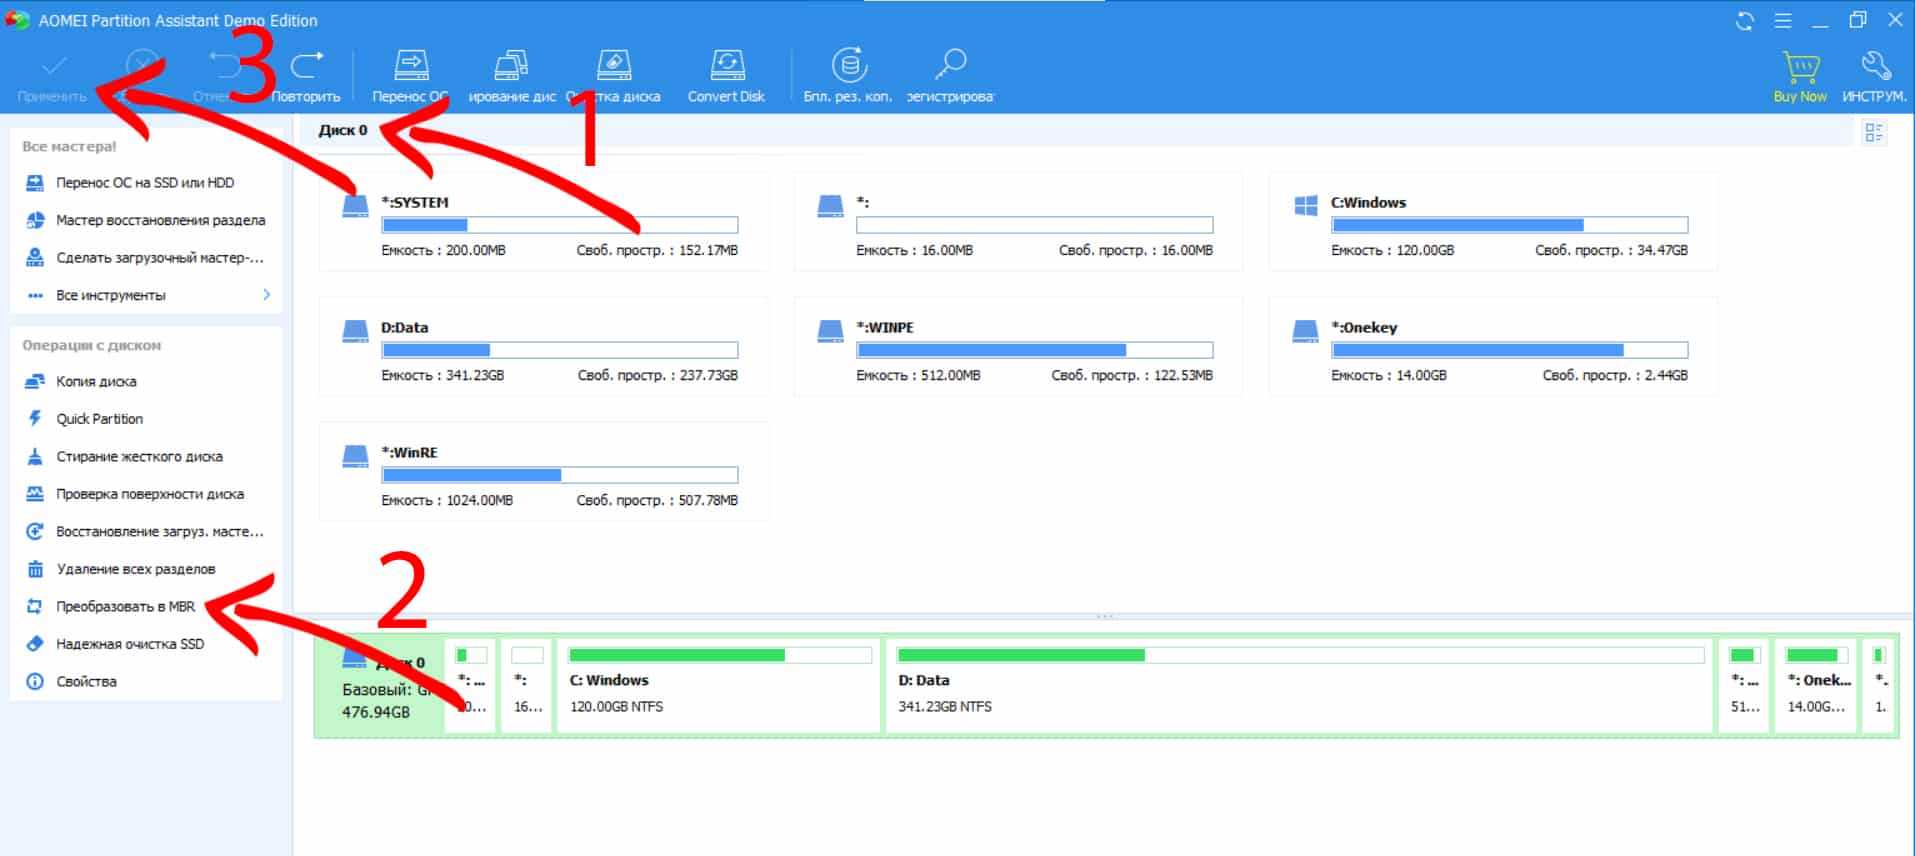Toggle the partition view layout icon
1915x856 pixels.
(1874, 132)
